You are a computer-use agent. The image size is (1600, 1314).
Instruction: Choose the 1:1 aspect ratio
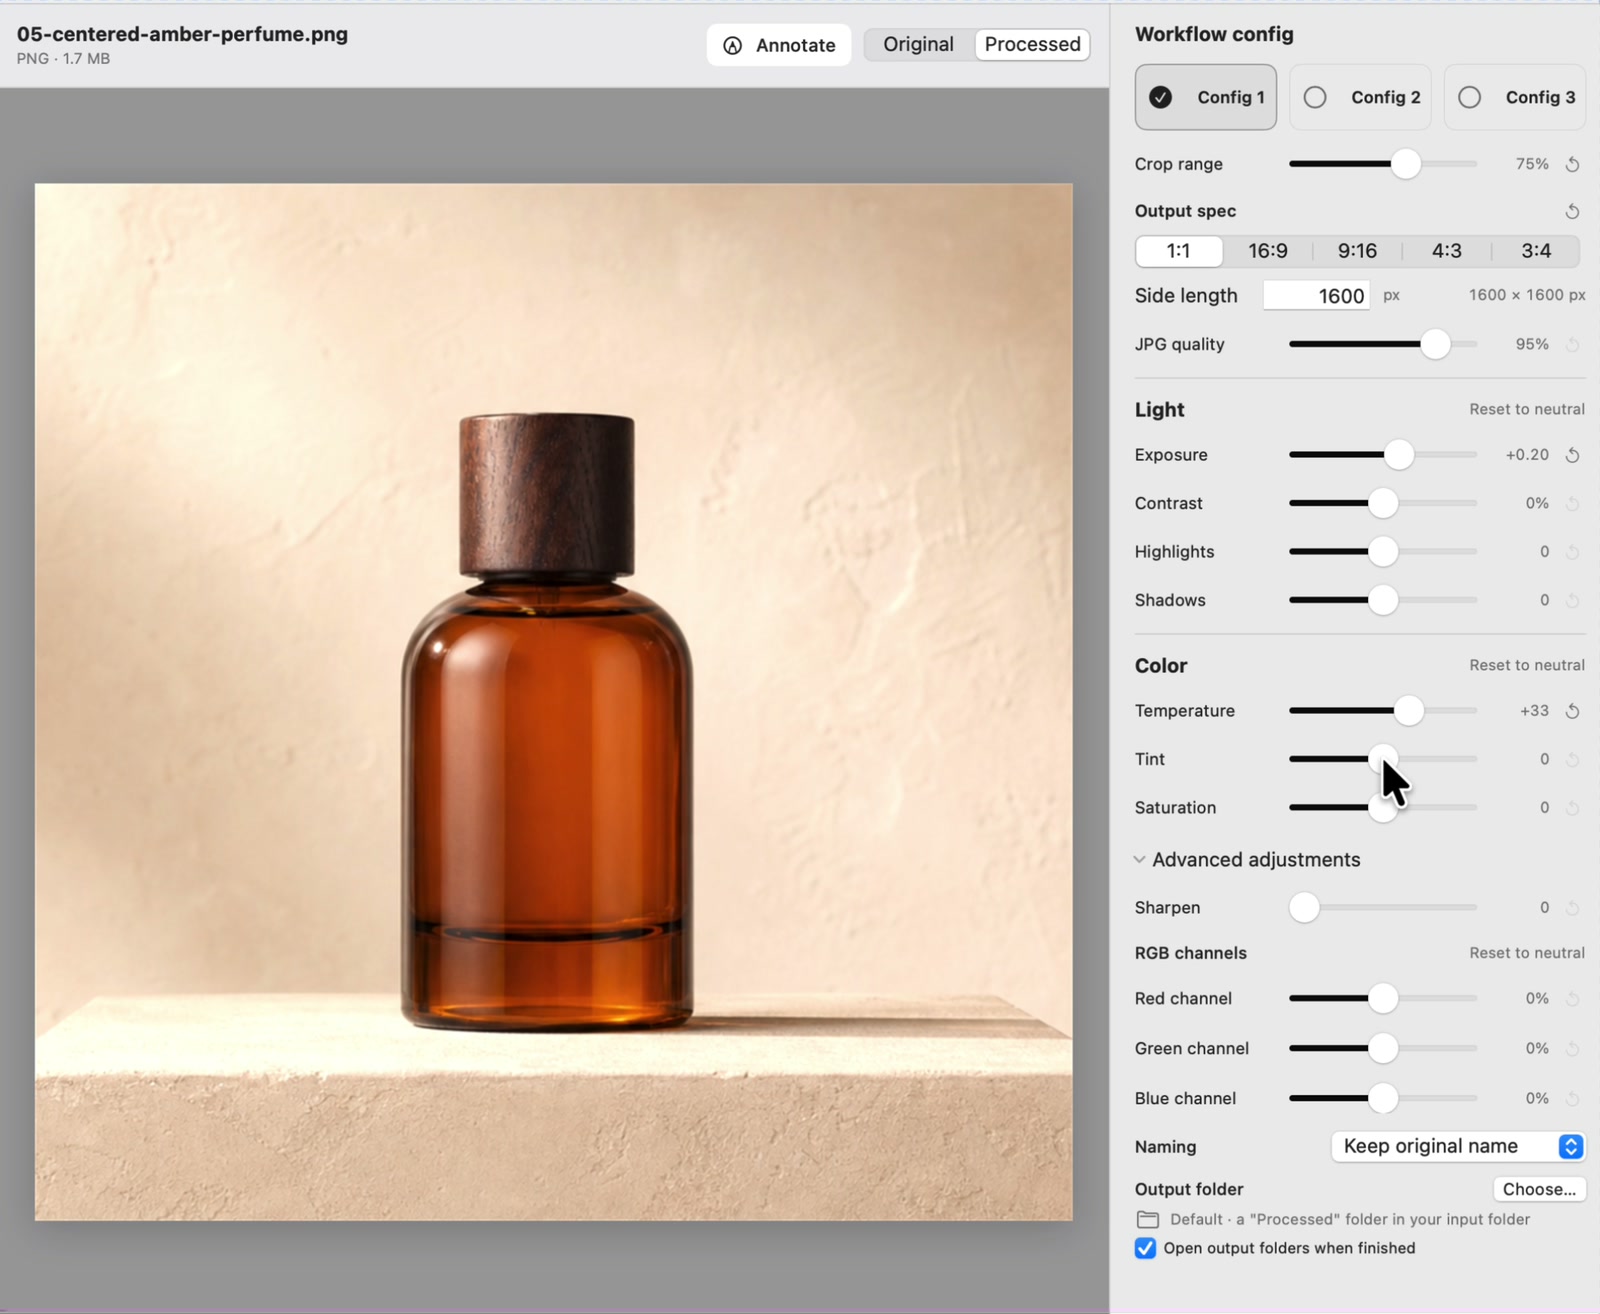coord(1179,251)
